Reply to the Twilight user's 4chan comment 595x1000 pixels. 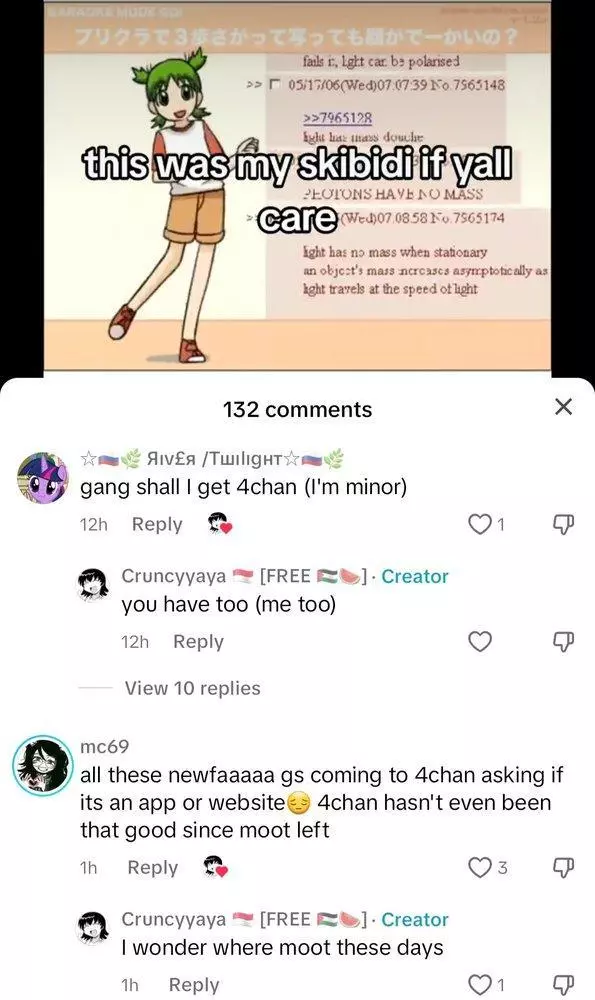(157, 524)
